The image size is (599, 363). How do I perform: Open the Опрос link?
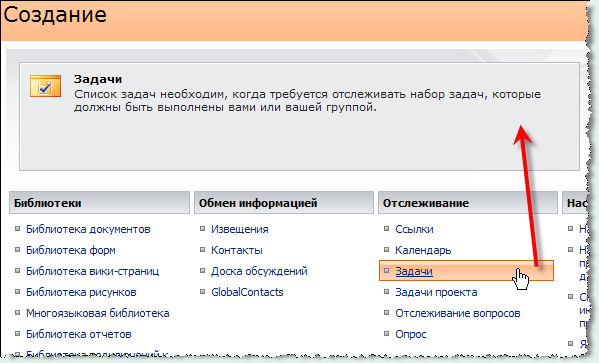coord(411,334)
